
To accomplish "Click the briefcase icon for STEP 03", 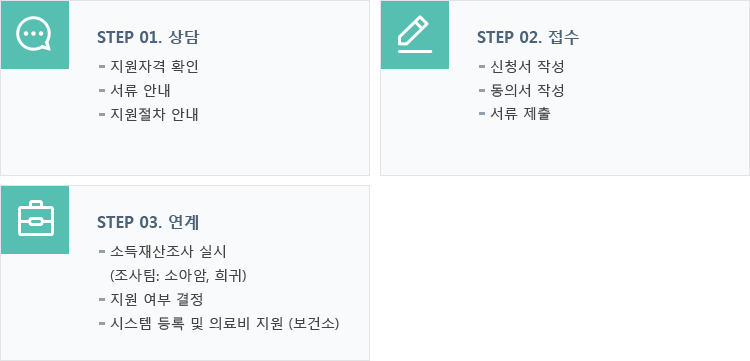I will point(36,219).
